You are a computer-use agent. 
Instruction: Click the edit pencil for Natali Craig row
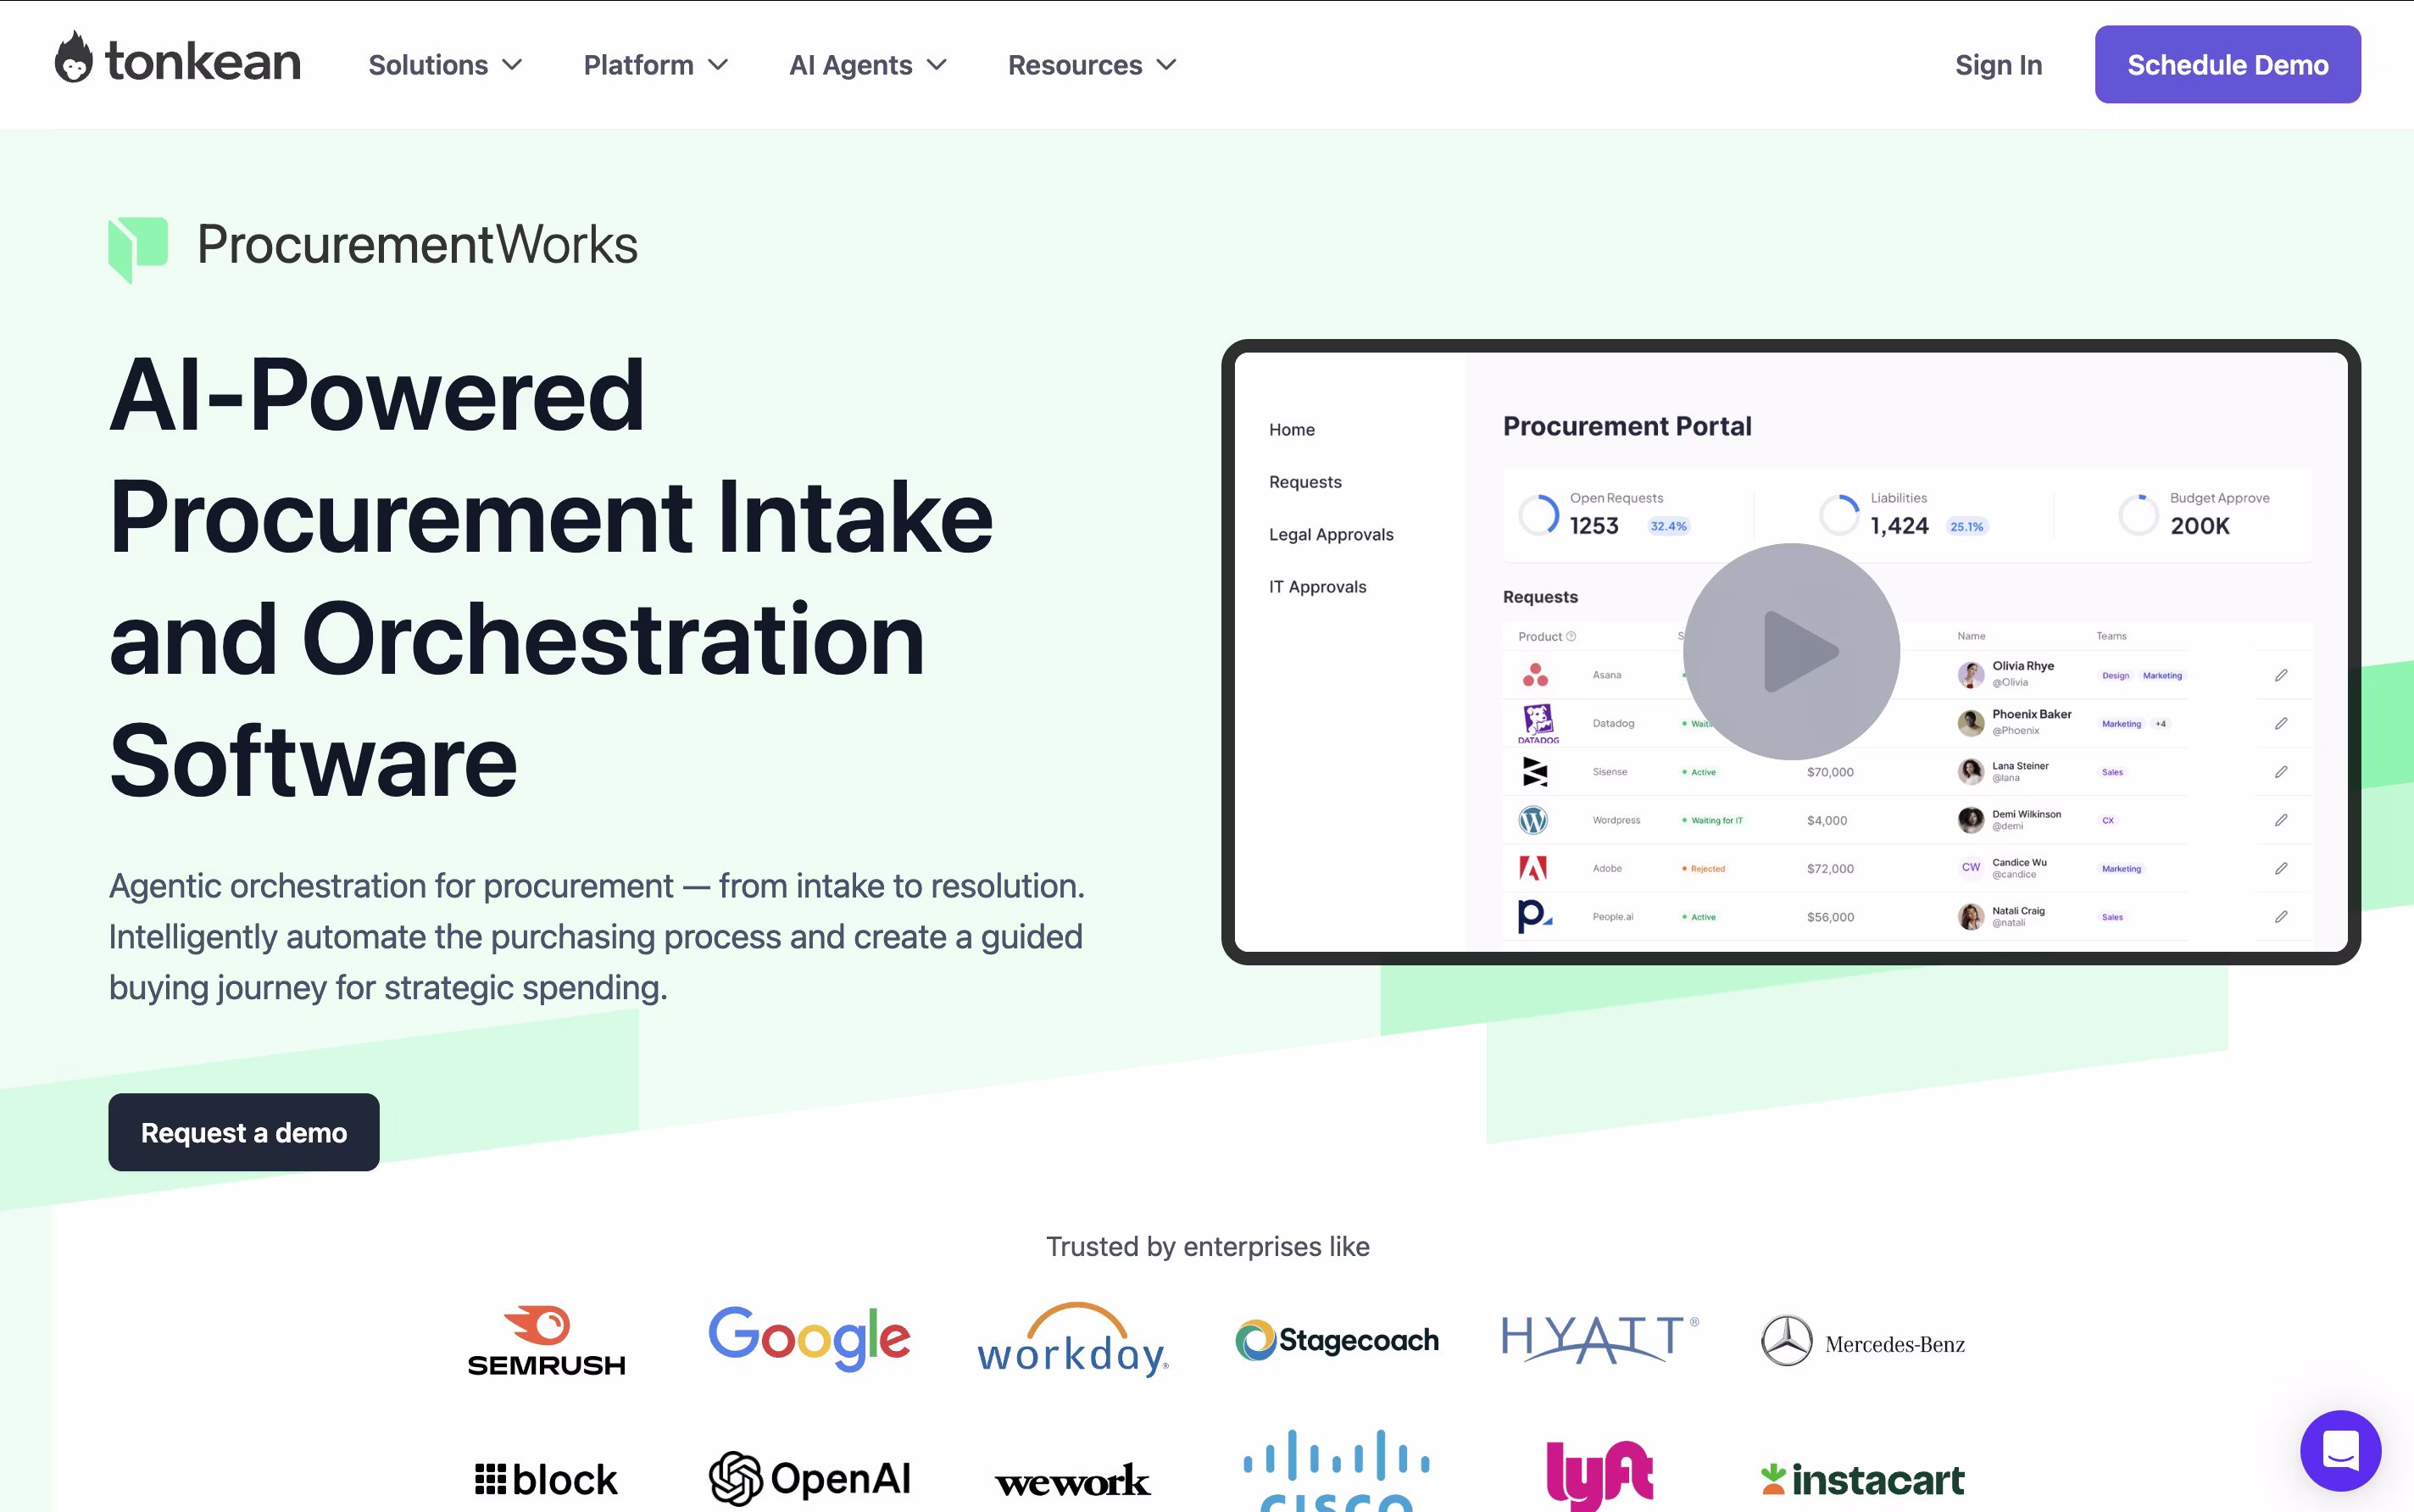click(x=2281, y=916)
